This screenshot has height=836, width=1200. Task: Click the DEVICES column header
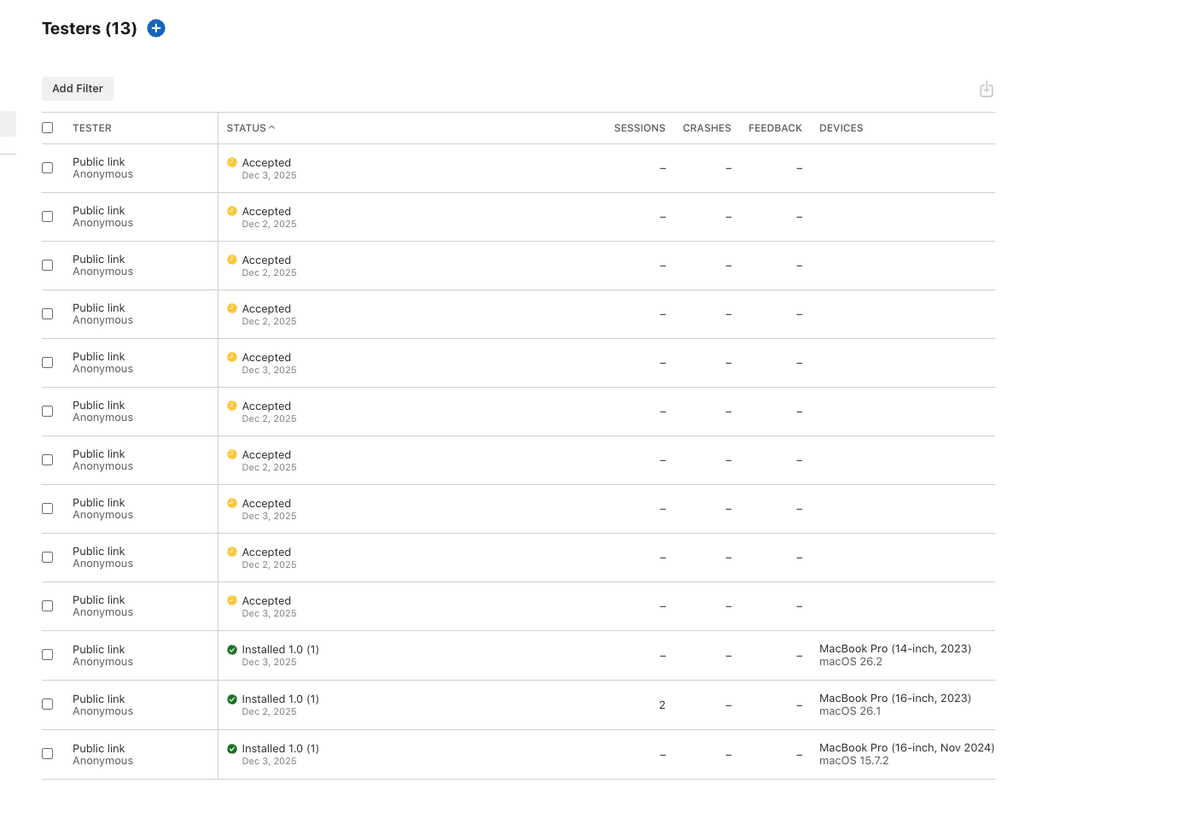coord(841,128)
